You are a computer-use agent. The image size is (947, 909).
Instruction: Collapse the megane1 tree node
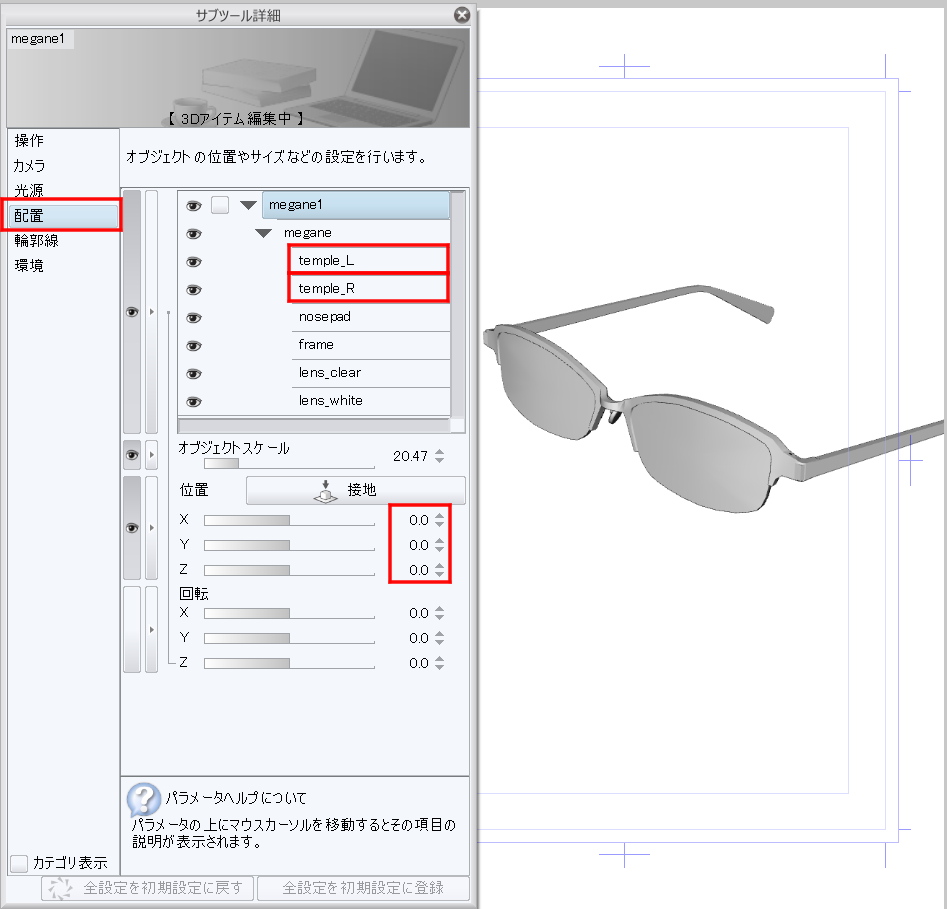click(248, 206)
